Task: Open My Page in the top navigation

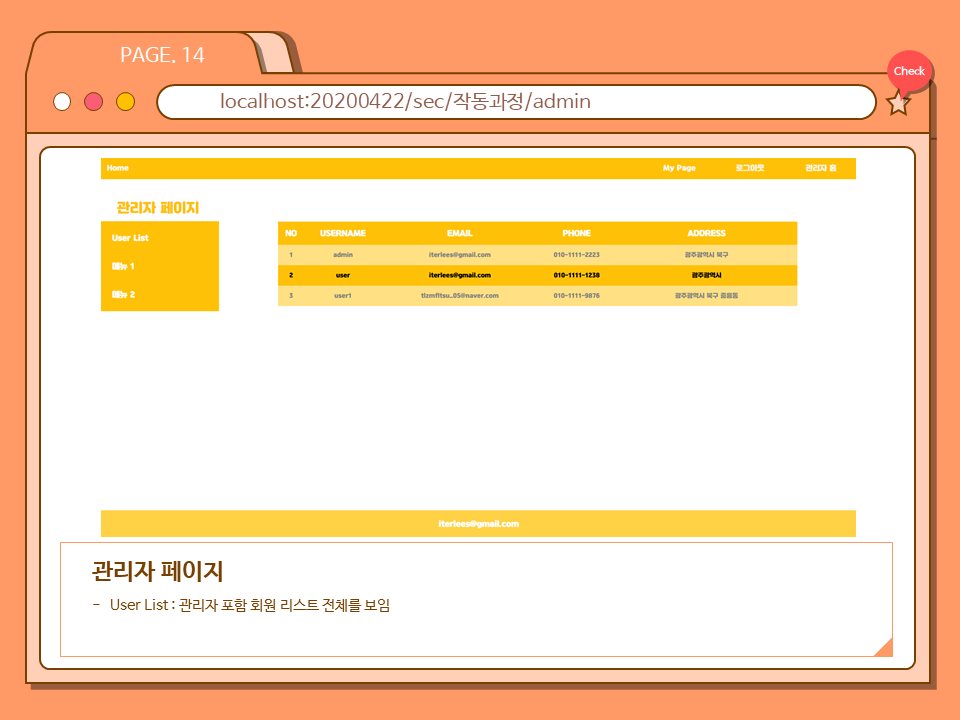Action: pos(679,168)
